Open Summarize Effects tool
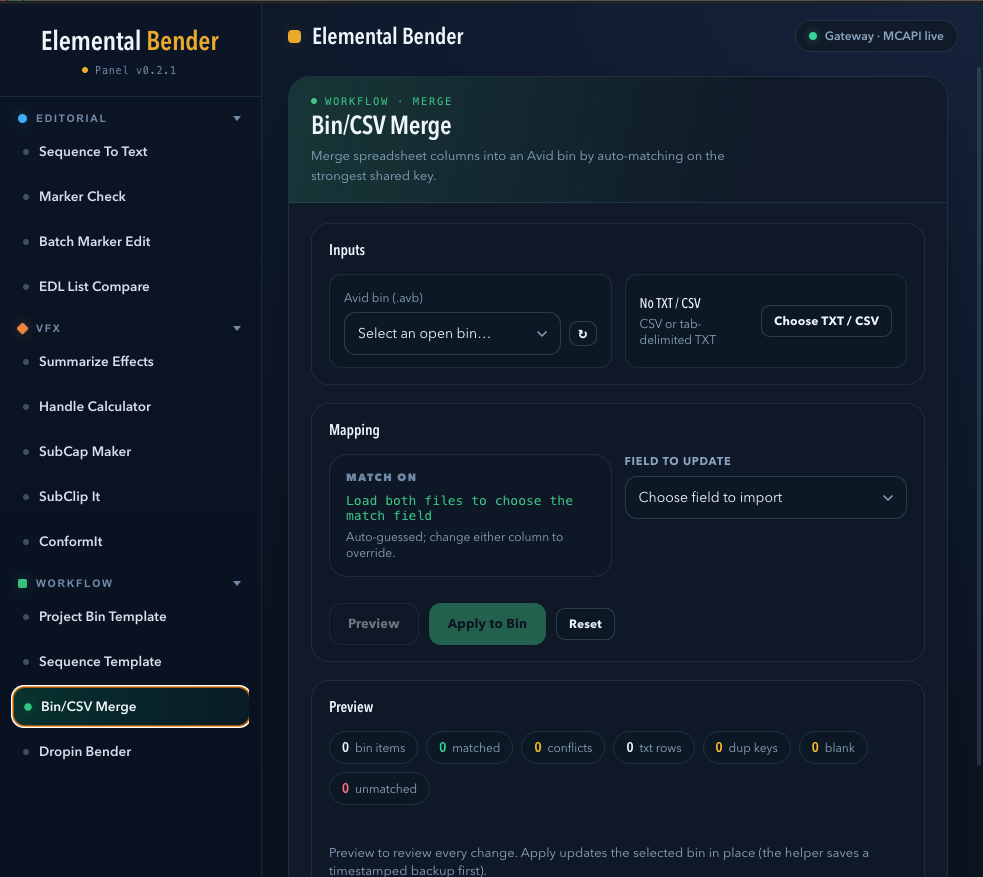This screenshot has width=983, height=877. [96, 362]
